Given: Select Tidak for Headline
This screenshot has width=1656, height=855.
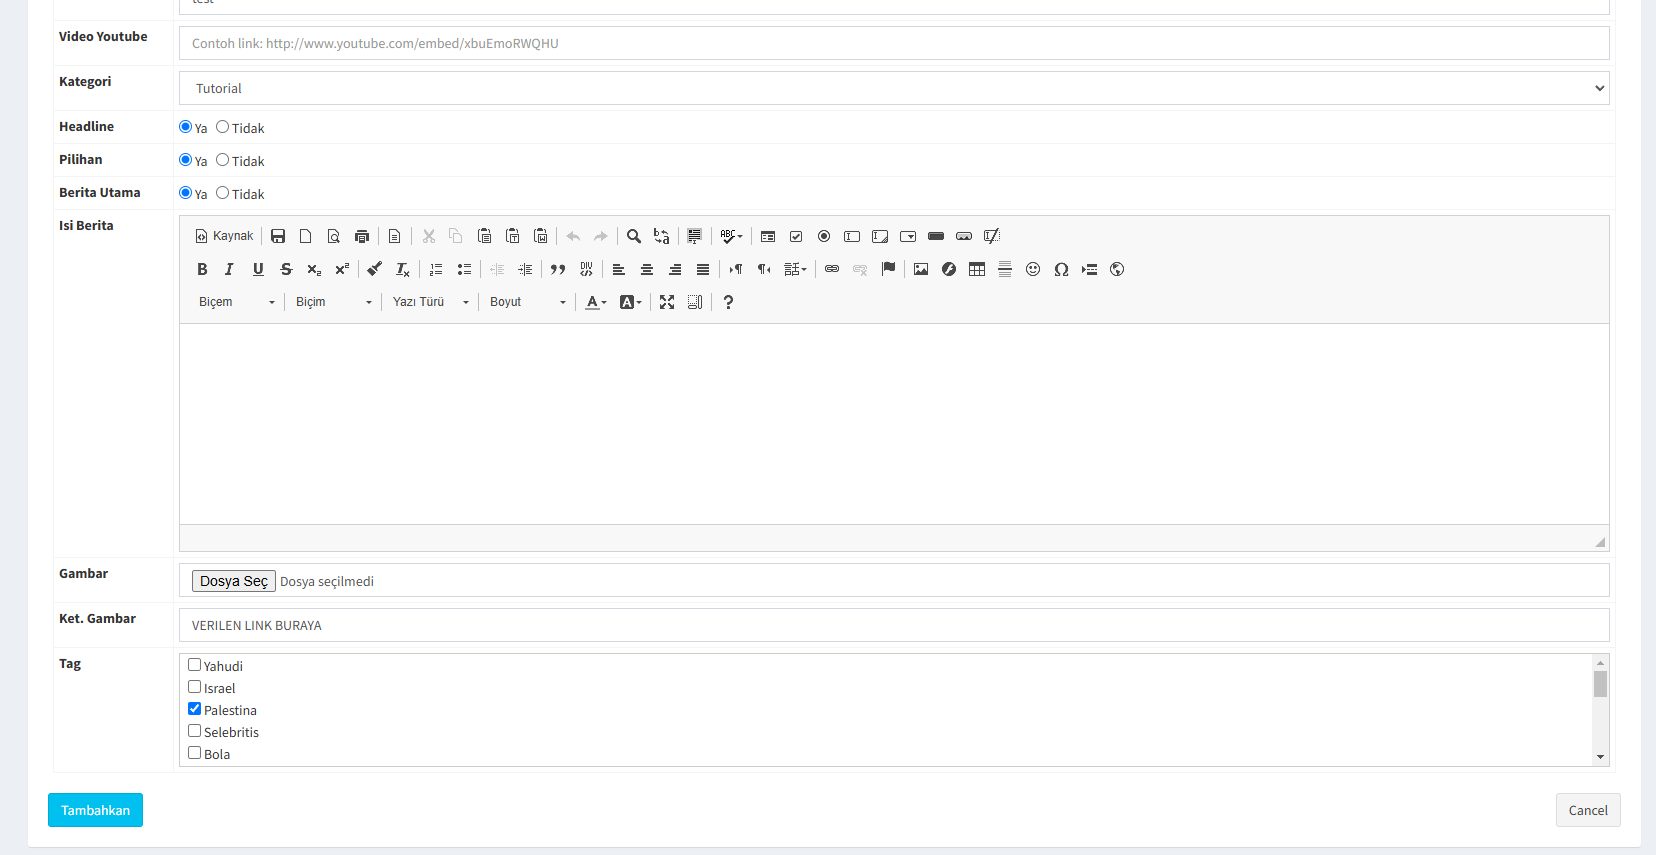Looking at the screenshot, I should pos(222,127).
